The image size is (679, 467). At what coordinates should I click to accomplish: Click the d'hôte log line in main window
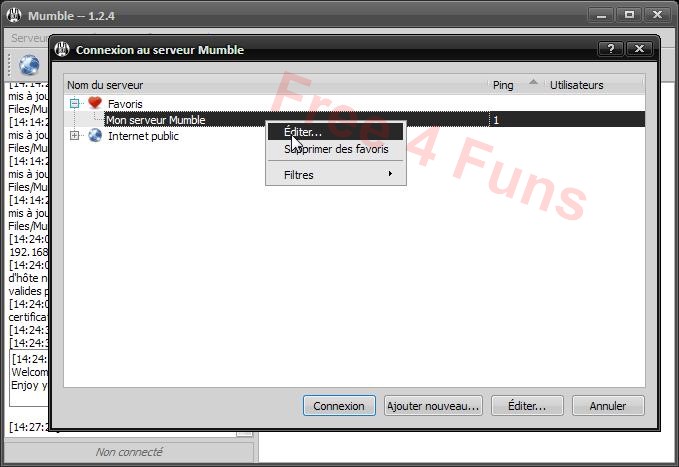29,278
